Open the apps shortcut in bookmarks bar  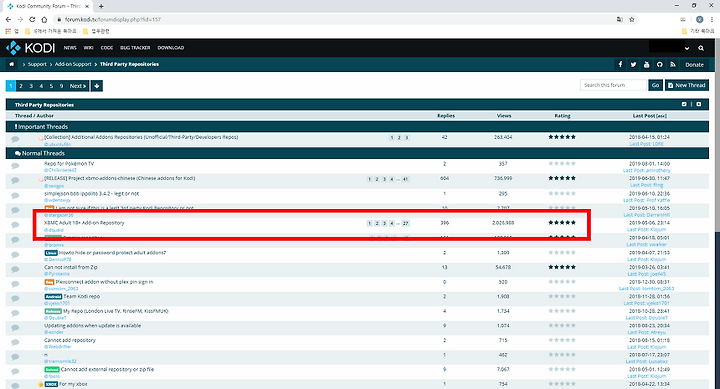click(12, 31)
